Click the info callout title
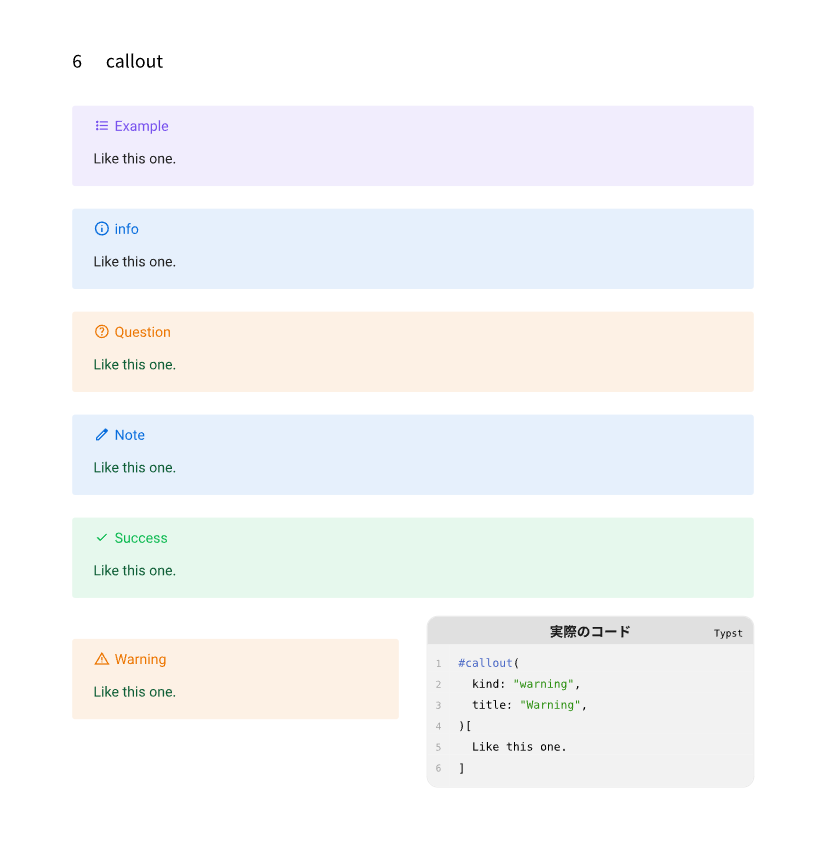Viewport: 827px width, 845px height. click(126, 229)
